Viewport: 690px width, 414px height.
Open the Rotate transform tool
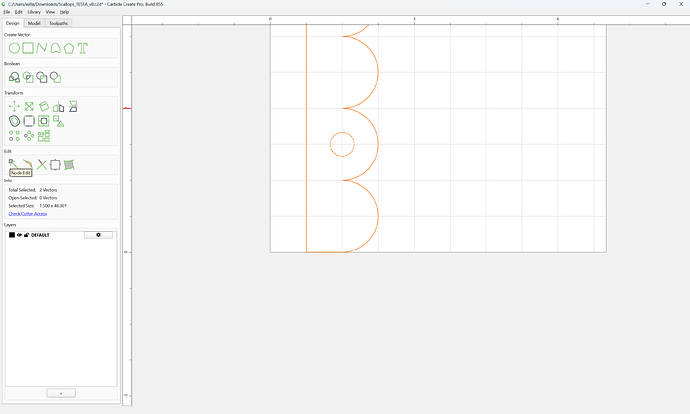pyautogui.click(x=44, y=106)
